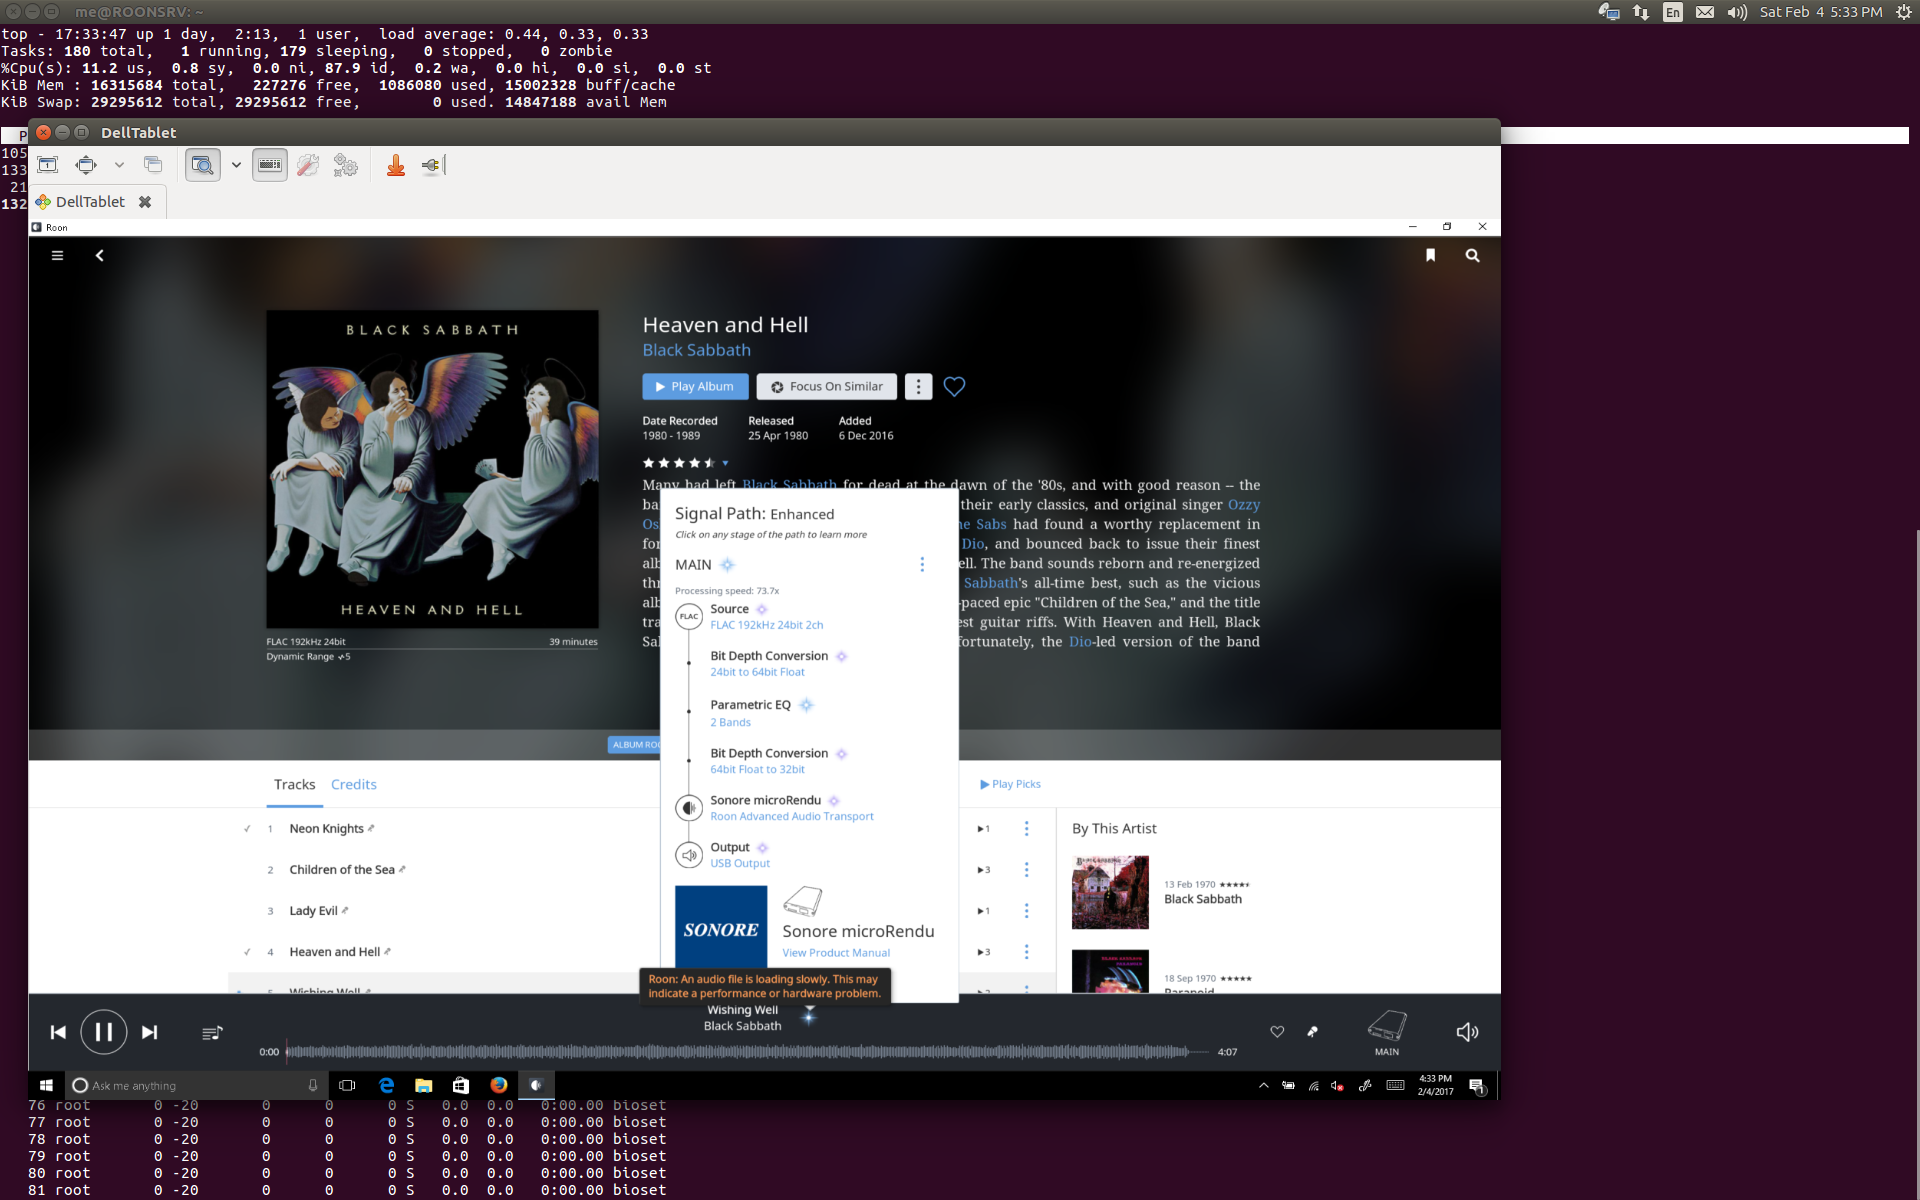1920x1200 pixels.
Task: Open Remmina preferences wrench icon
Action: pyautogui.click(x=308, y=165)
